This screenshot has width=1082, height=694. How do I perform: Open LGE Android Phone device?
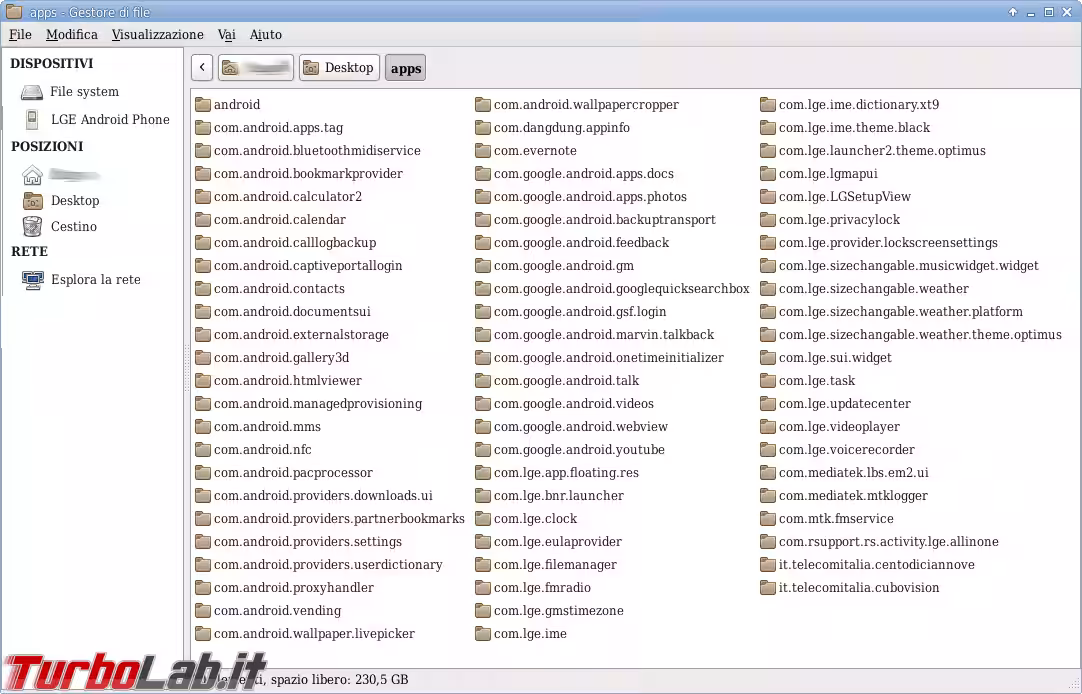coord(110,119)
